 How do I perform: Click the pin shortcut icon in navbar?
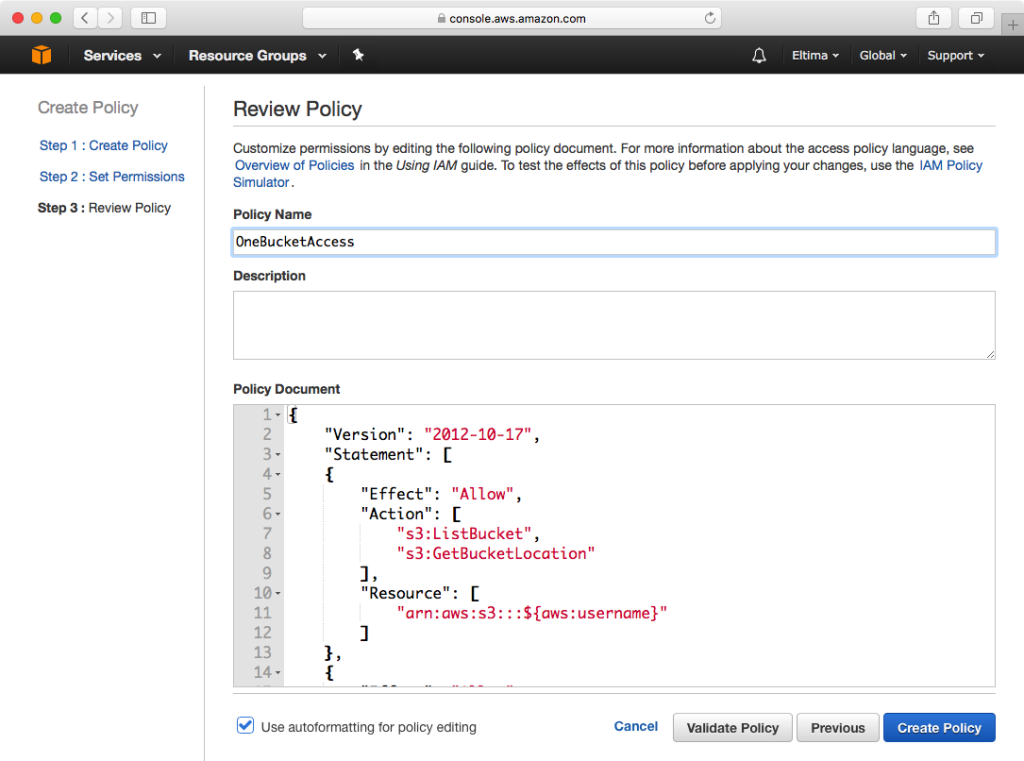pyautogui.click(x=358, y=55)
